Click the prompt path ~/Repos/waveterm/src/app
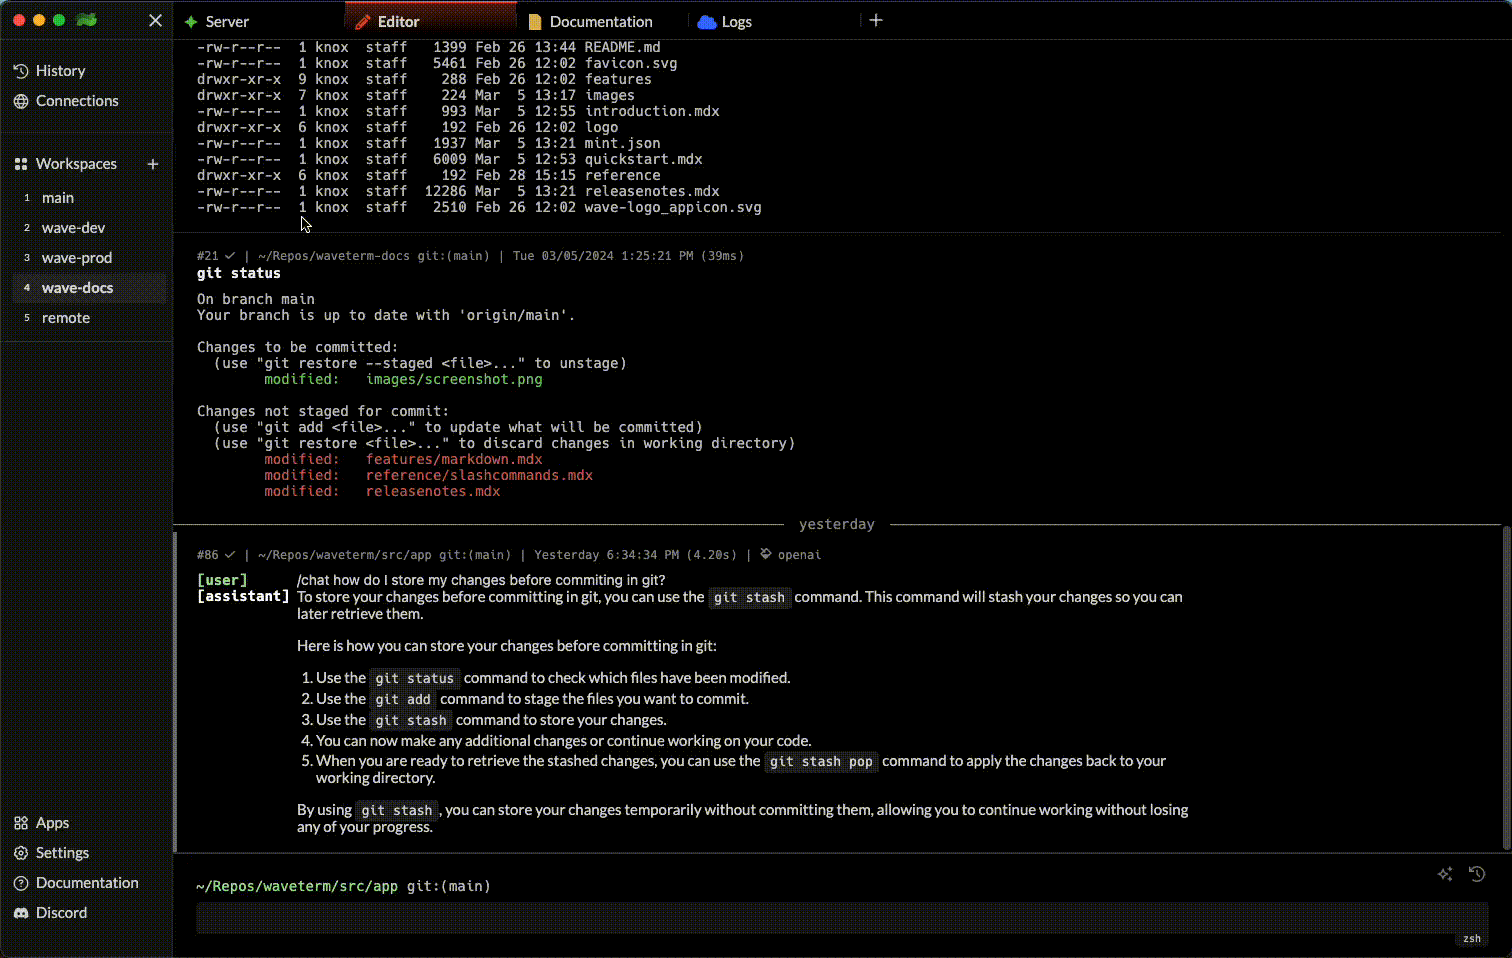 tap(297, 886)
